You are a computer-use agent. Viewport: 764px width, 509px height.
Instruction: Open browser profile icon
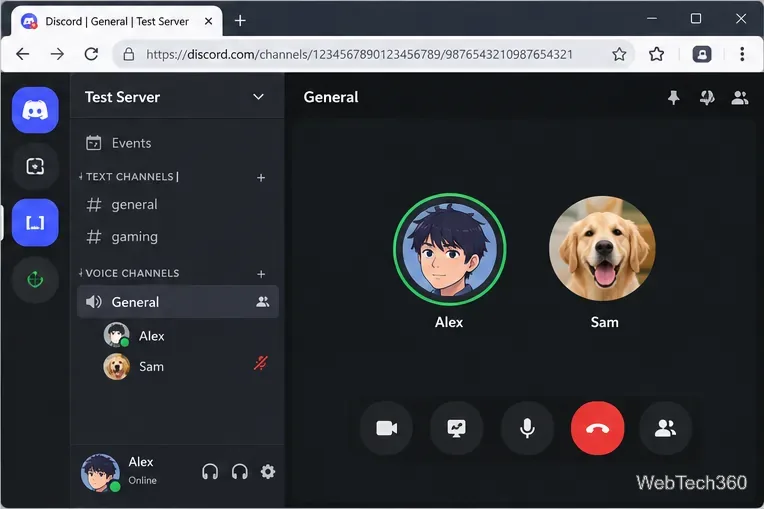click(x=702, y=54)
